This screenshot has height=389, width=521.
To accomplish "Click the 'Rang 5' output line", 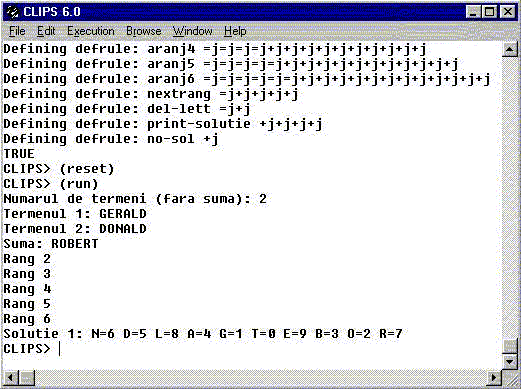I will 27,304.
